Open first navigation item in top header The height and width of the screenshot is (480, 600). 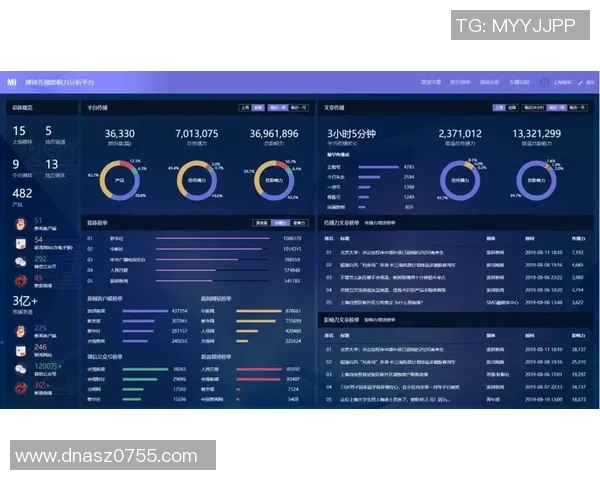(x=431, y=82)
